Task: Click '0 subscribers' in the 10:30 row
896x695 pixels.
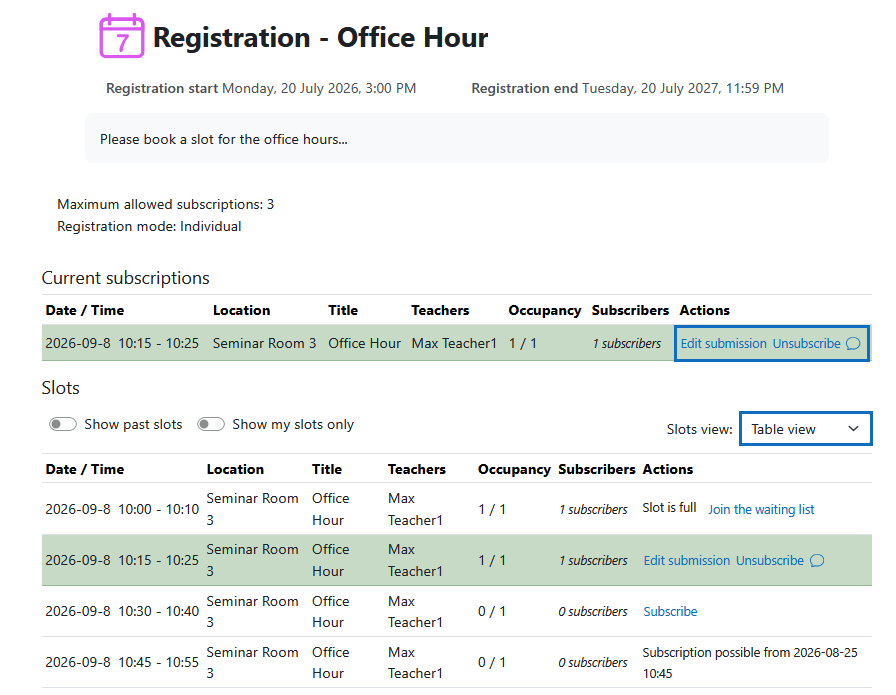Action: click(x=593, y=612)
